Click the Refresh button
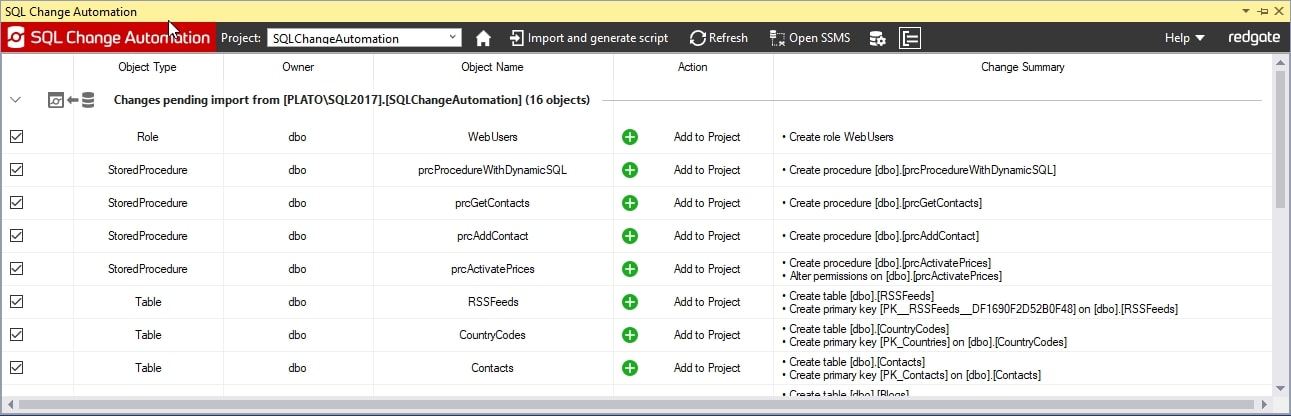Viewport: 1291px width, 416px height. (718, 38)
